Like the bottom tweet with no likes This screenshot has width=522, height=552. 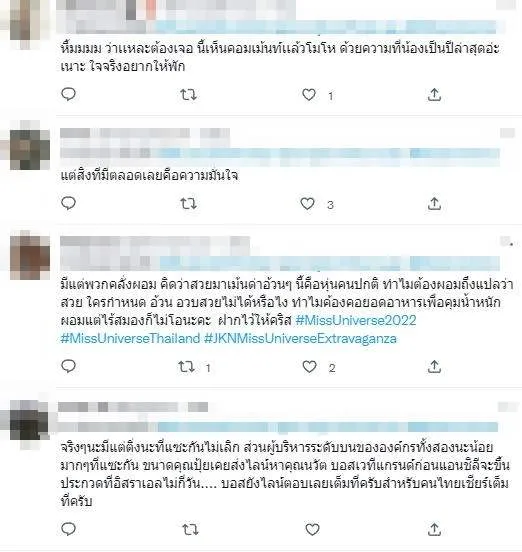[312, 529]
